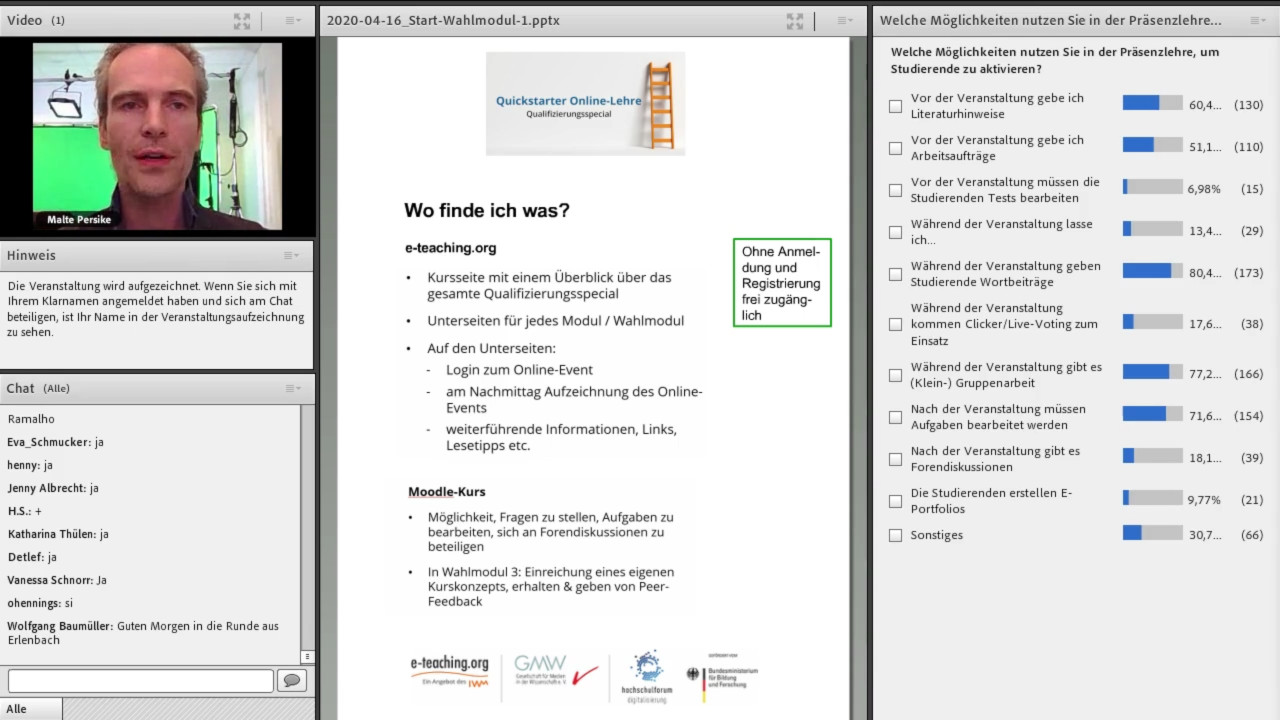Click the 'Hinweis' pod title
Viewport: 1280px width, 720px height.
31,255
